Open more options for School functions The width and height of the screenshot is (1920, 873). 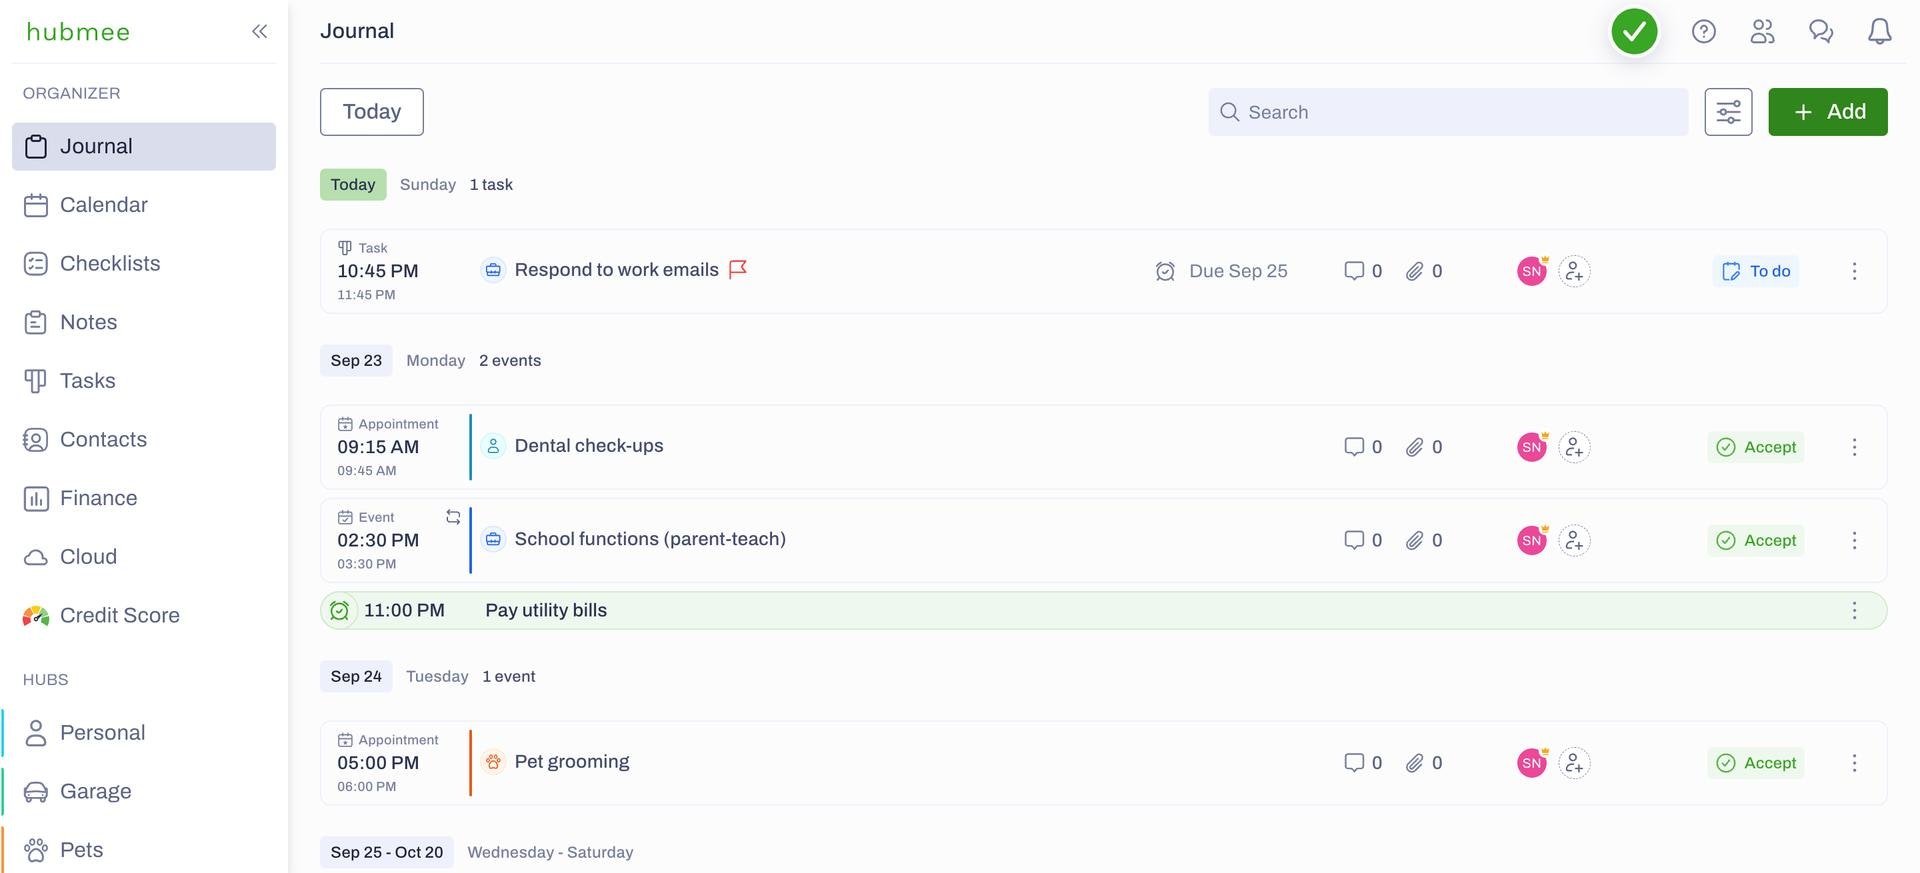point(1854,540)
